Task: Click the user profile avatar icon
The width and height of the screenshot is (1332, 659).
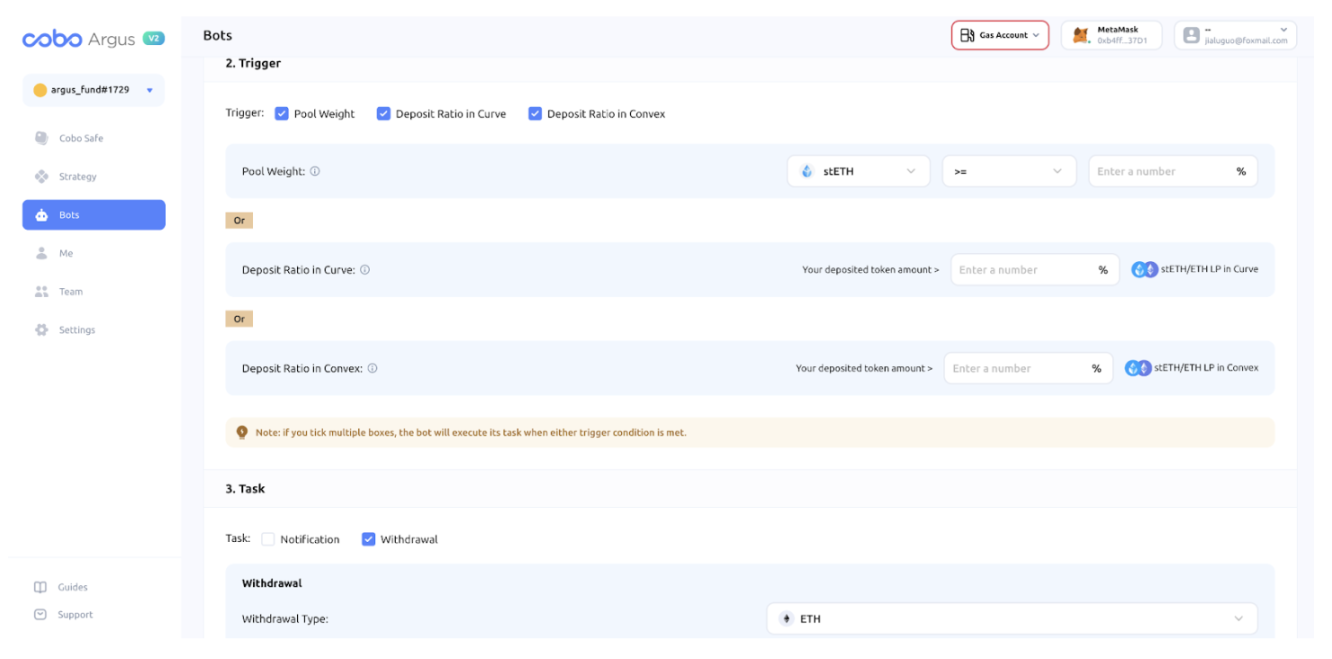Action: click(x=1191, y=35)
